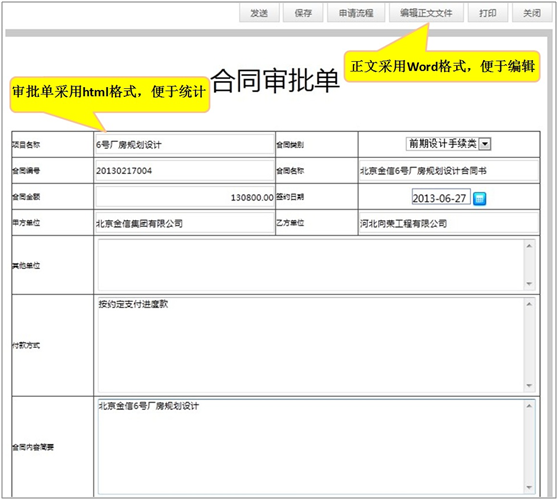Click the 签约日期 label
This screenshot has width=559, height=500.
click(x=290, y=197)
